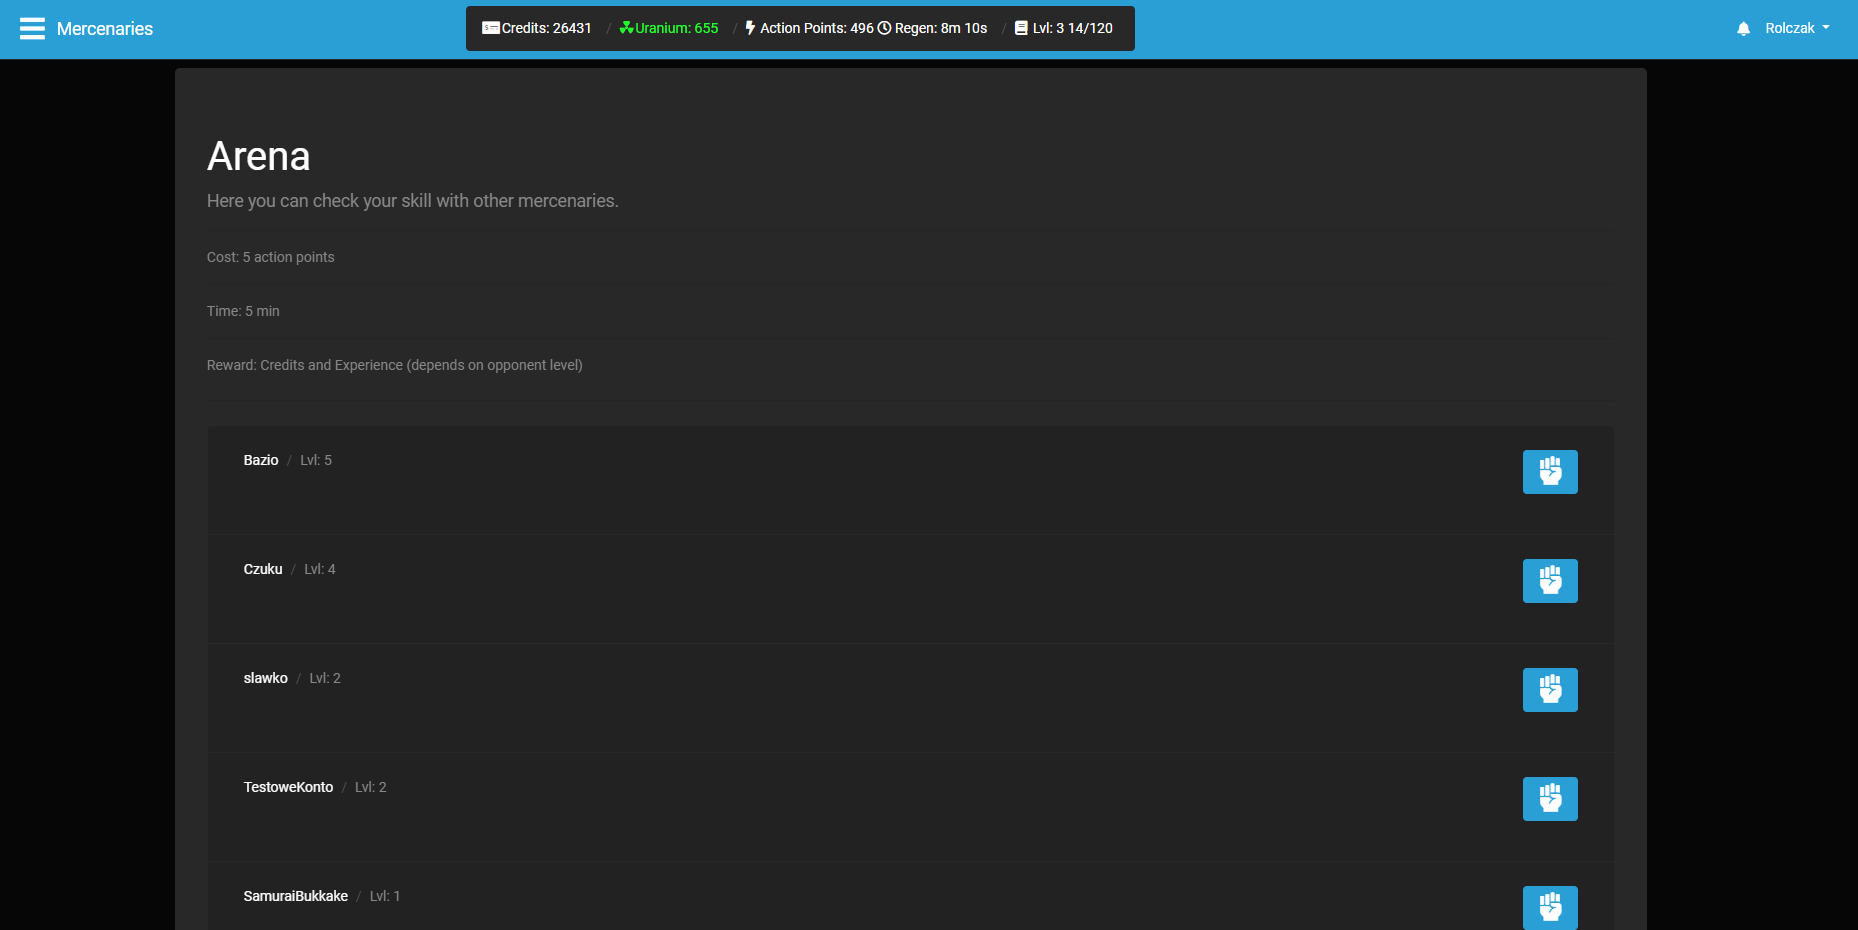This screenshot has width=1858, height=930.
Task: Open notifications via the bell icon
Action: 1742,28
